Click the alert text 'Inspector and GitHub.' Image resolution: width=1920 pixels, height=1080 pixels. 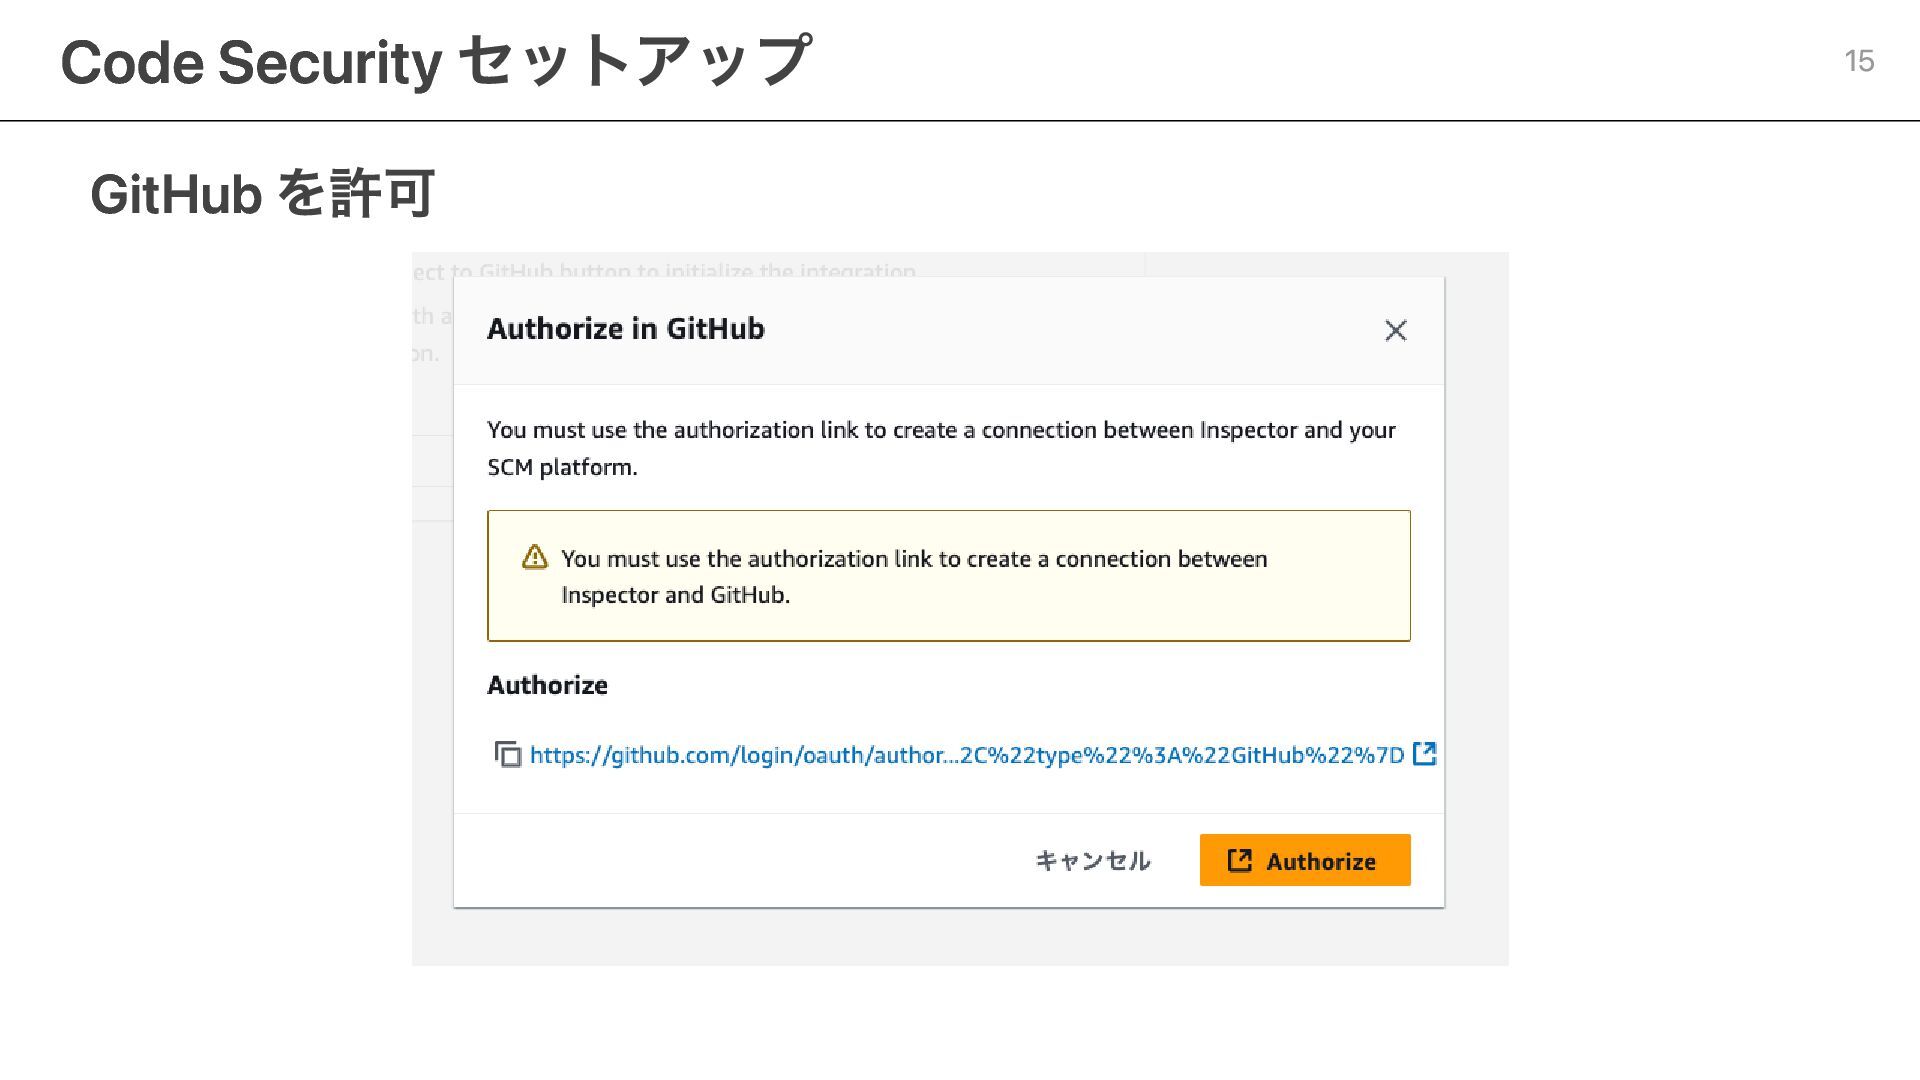pyautogui.click(x=675, y=595)
